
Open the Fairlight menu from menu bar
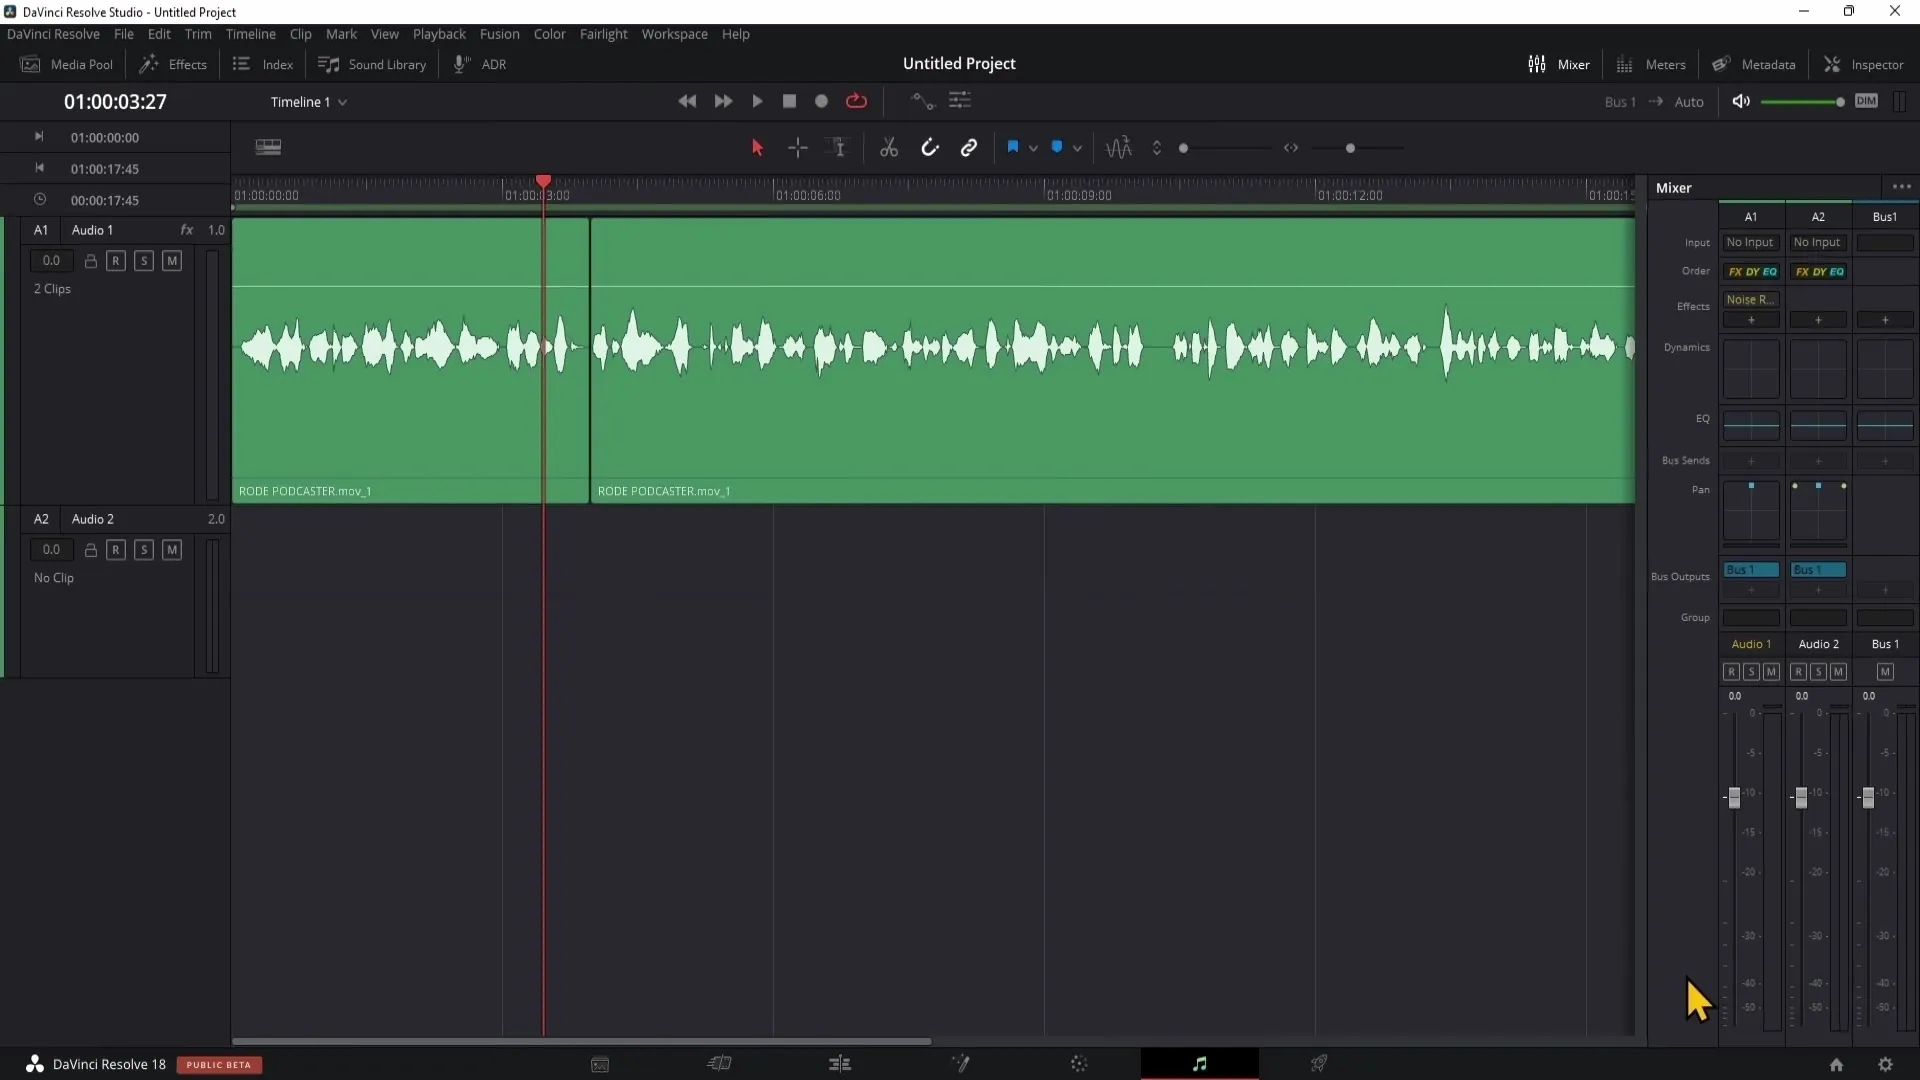point(604,33)
